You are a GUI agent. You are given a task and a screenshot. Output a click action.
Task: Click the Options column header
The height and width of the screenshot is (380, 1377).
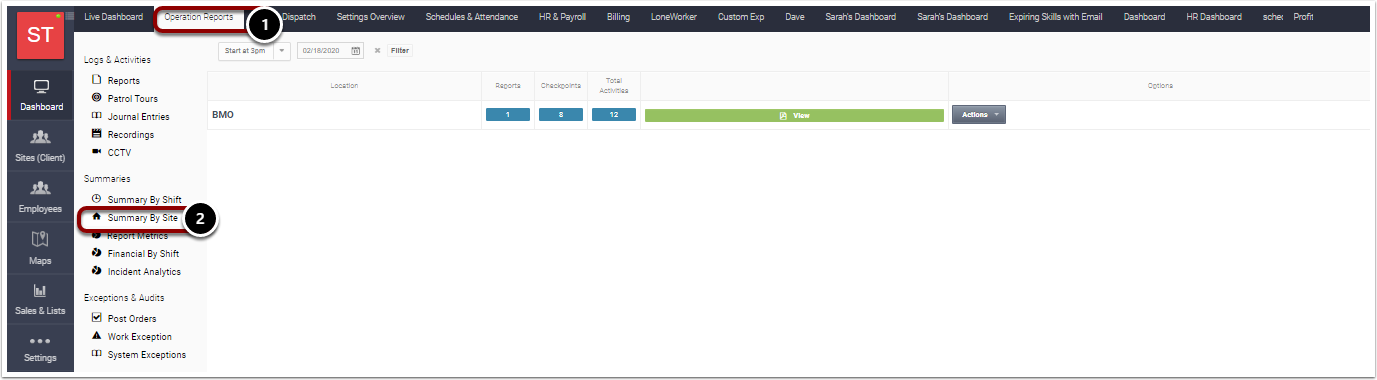coord(1160,86)
